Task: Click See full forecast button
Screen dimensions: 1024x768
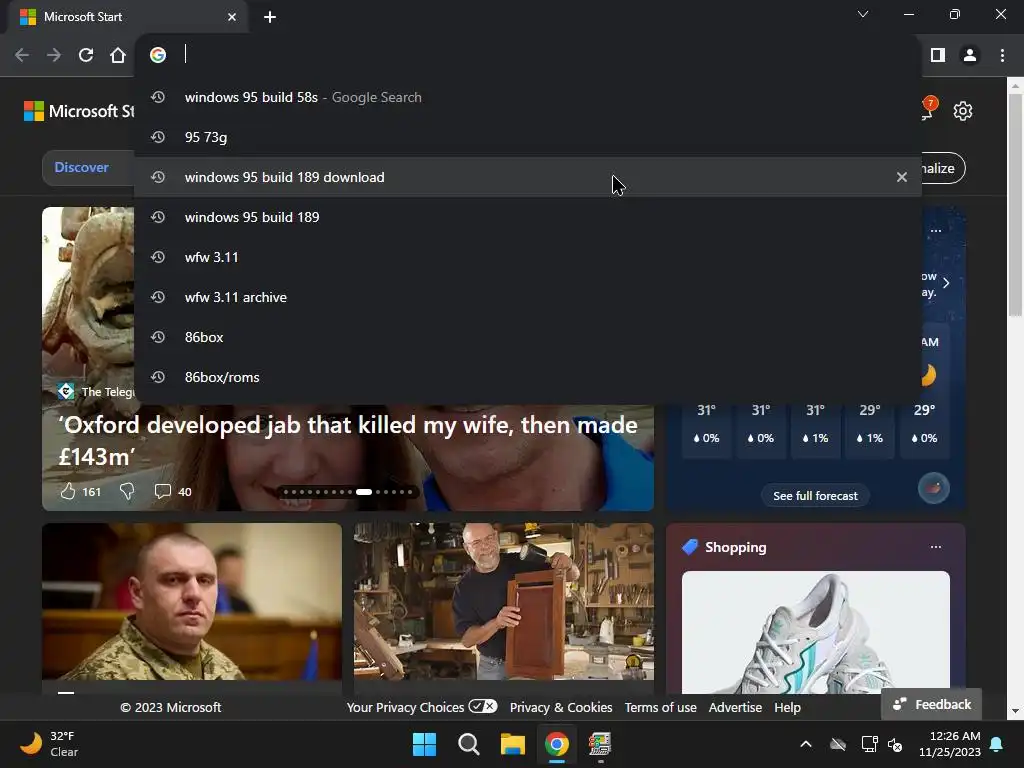Action: click(x=815, y=496)
